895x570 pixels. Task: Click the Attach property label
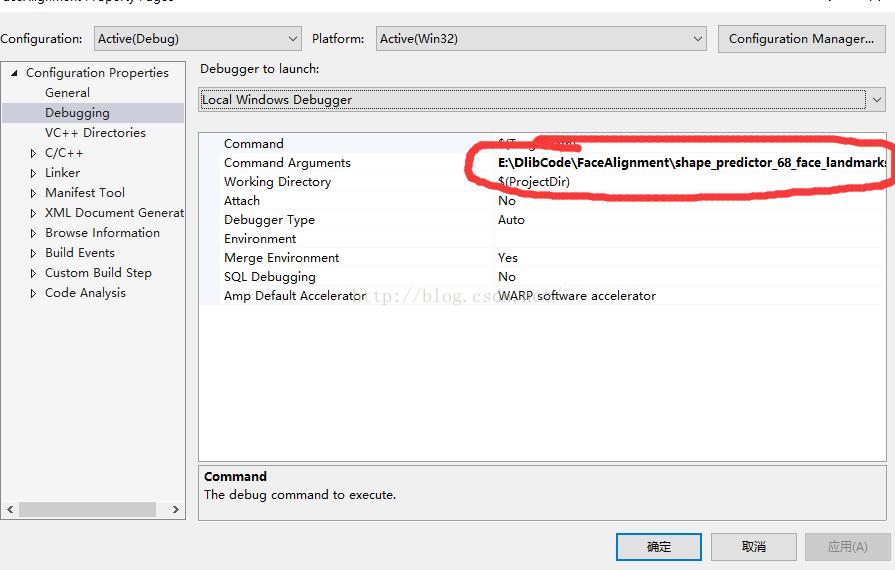(241, 200)
